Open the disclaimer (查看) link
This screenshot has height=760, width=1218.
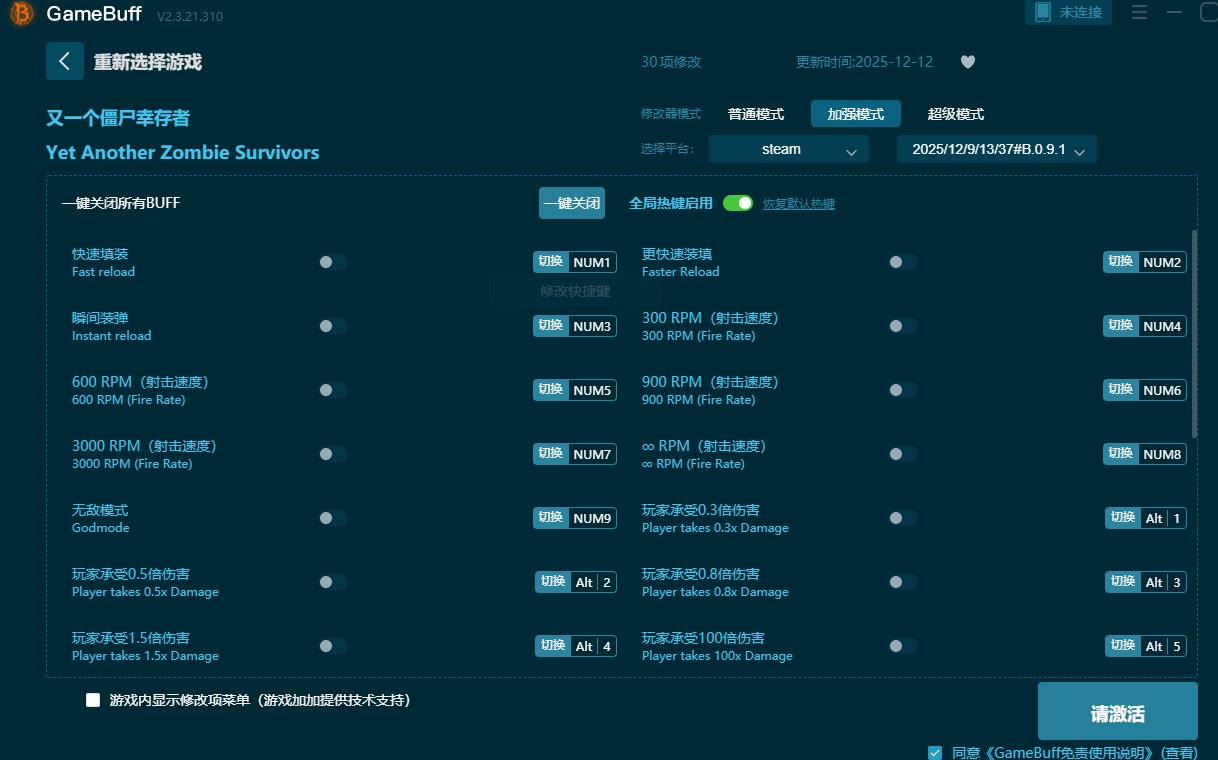pyautogui.click(x=1181, y=753)
